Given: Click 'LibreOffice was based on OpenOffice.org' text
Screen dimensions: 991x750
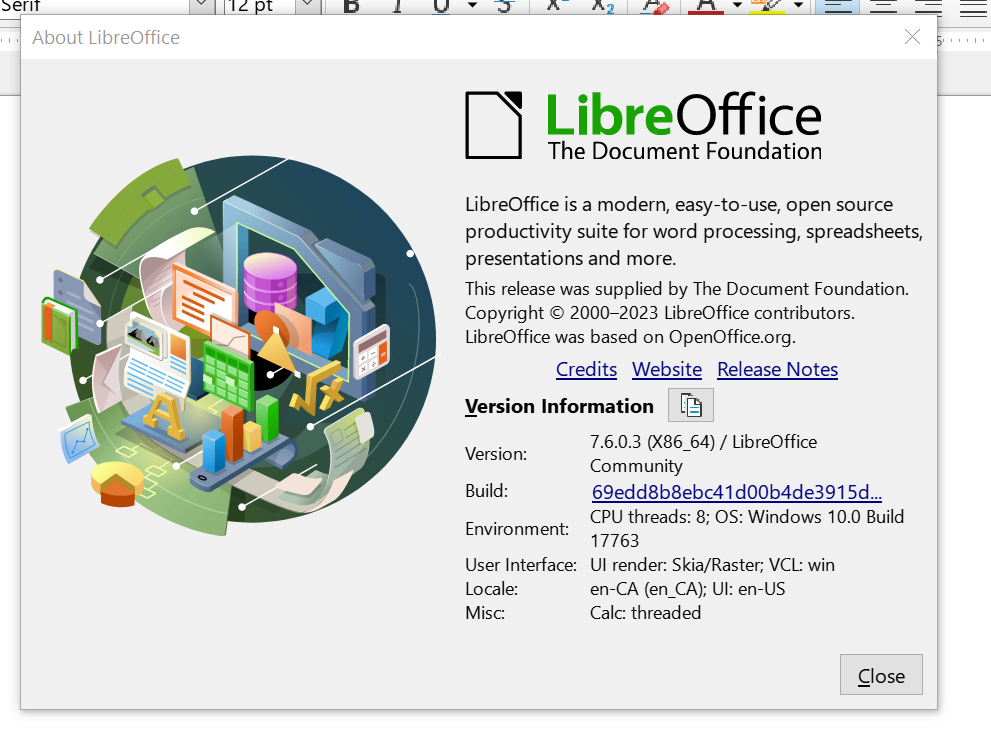Looking at the screenshot, I should (x=630, y=337).
